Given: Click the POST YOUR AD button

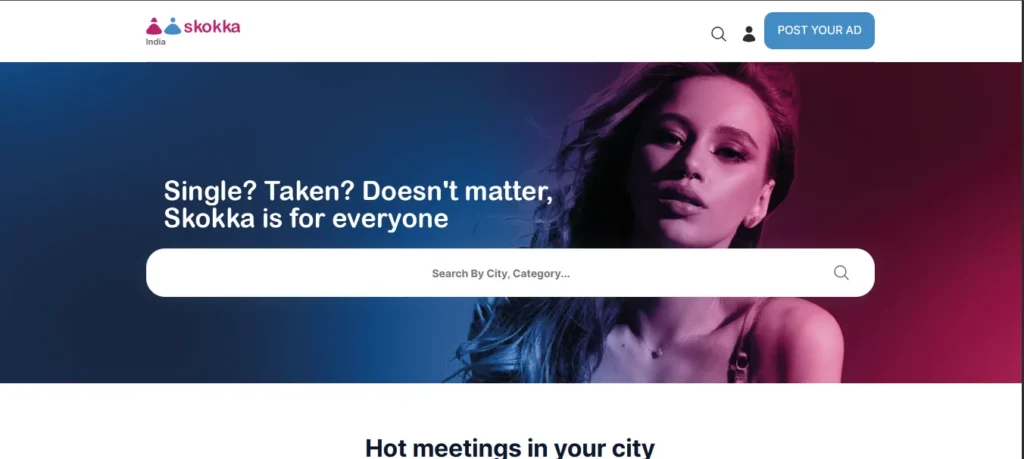Looking at the screenshot, I should [x=819, y=31].
